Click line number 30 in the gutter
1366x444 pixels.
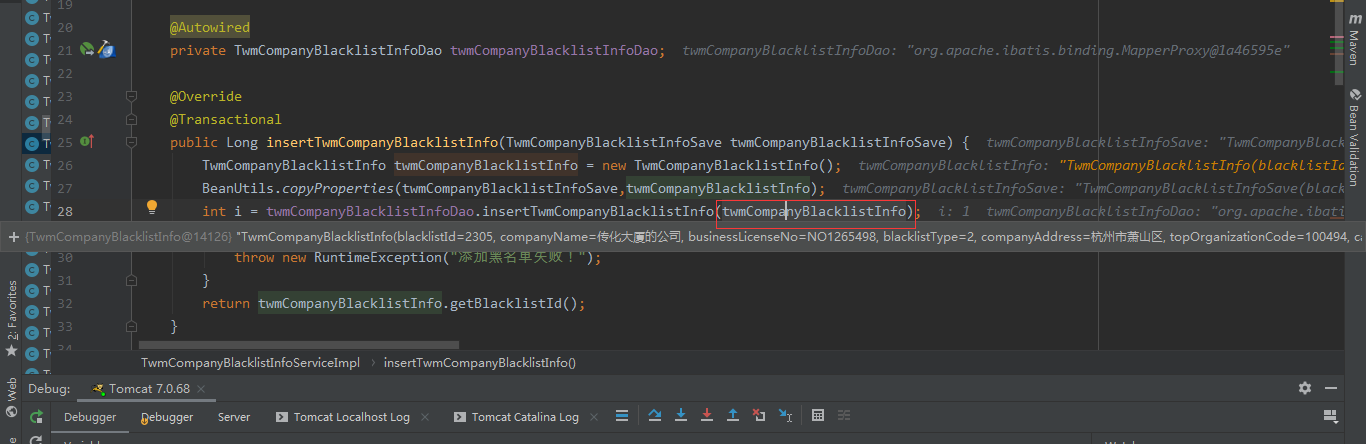tap(65, 257)
